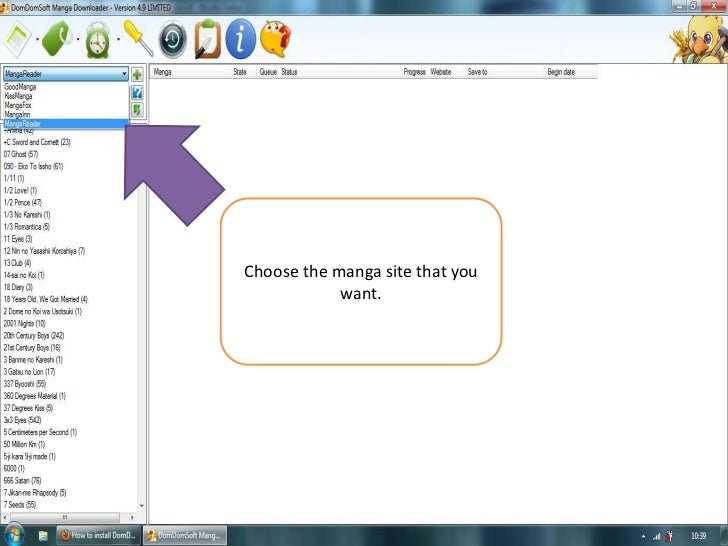Click the green refresh list button
Screen dimensions: 728x546
(137, 110)
